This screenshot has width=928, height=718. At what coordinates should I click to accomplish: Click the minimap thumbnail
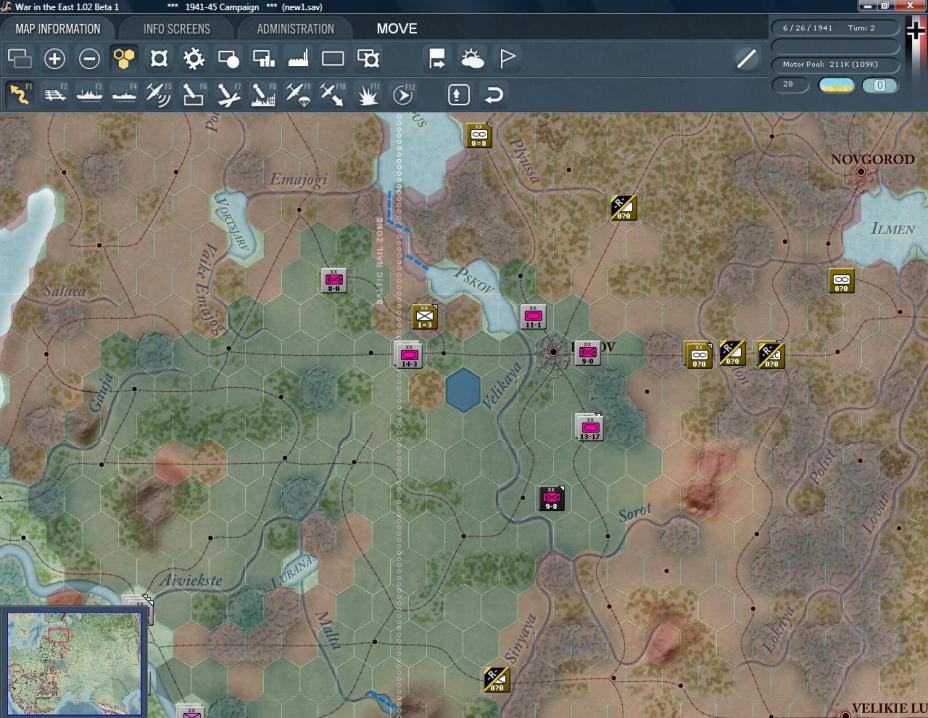coord(74,662)
